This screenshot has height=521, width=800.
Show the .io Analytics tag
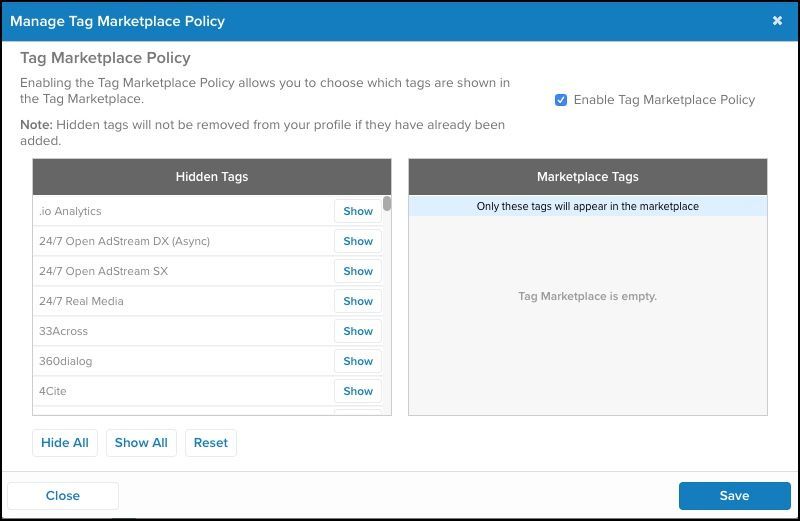[358, 211]
